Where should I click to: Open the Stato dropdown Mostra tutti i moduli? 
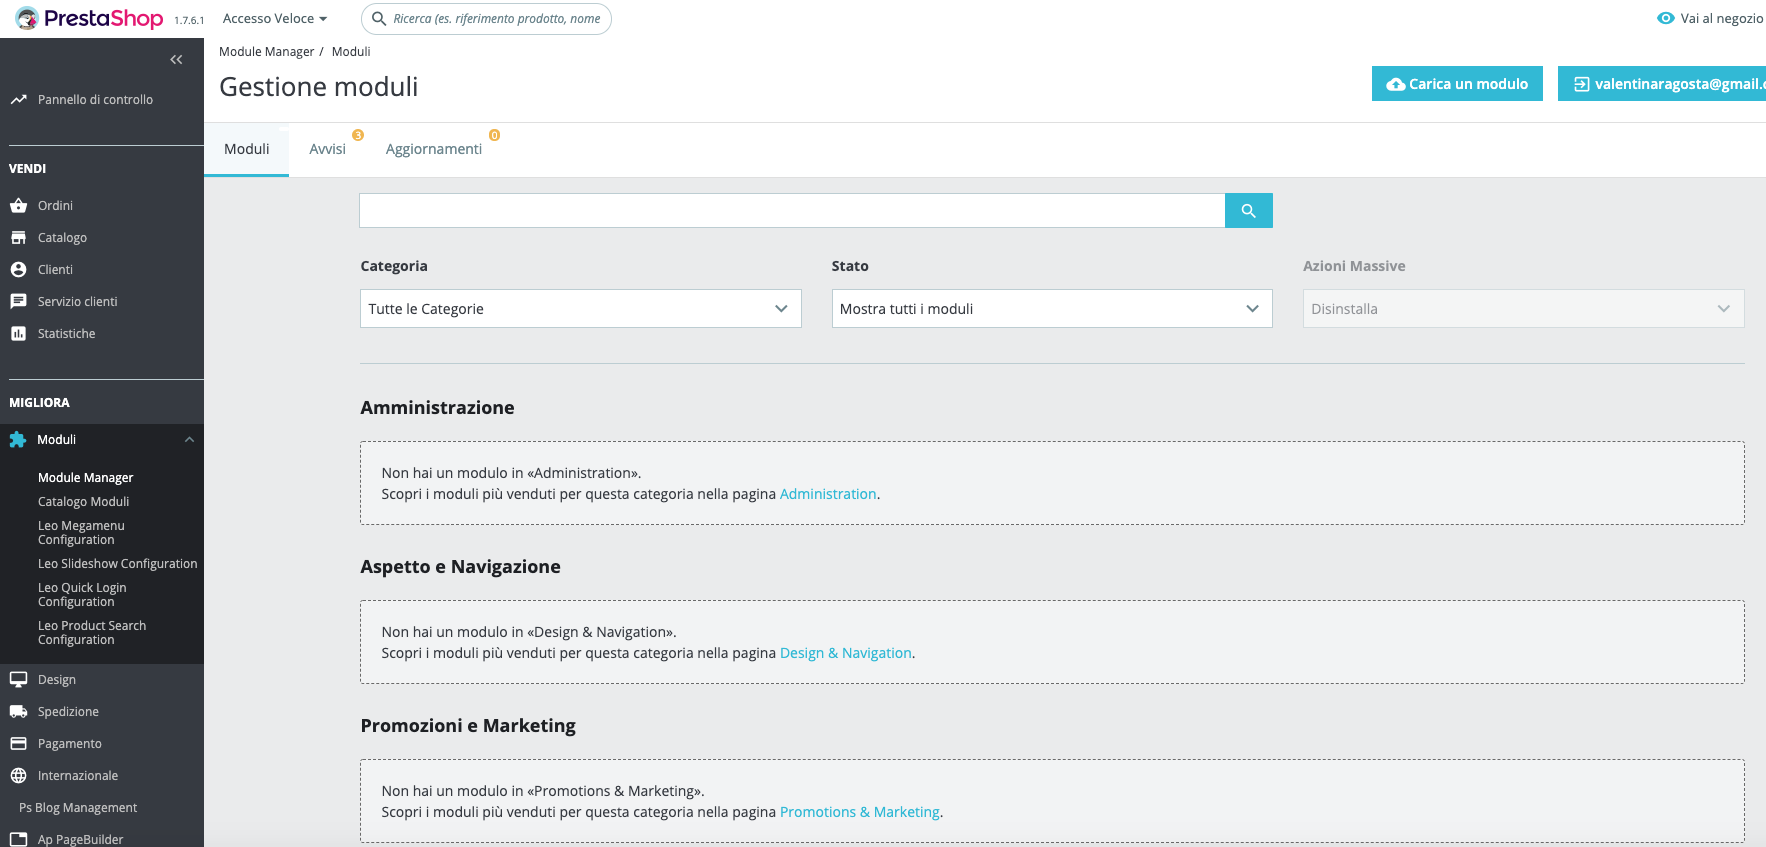1052,308
